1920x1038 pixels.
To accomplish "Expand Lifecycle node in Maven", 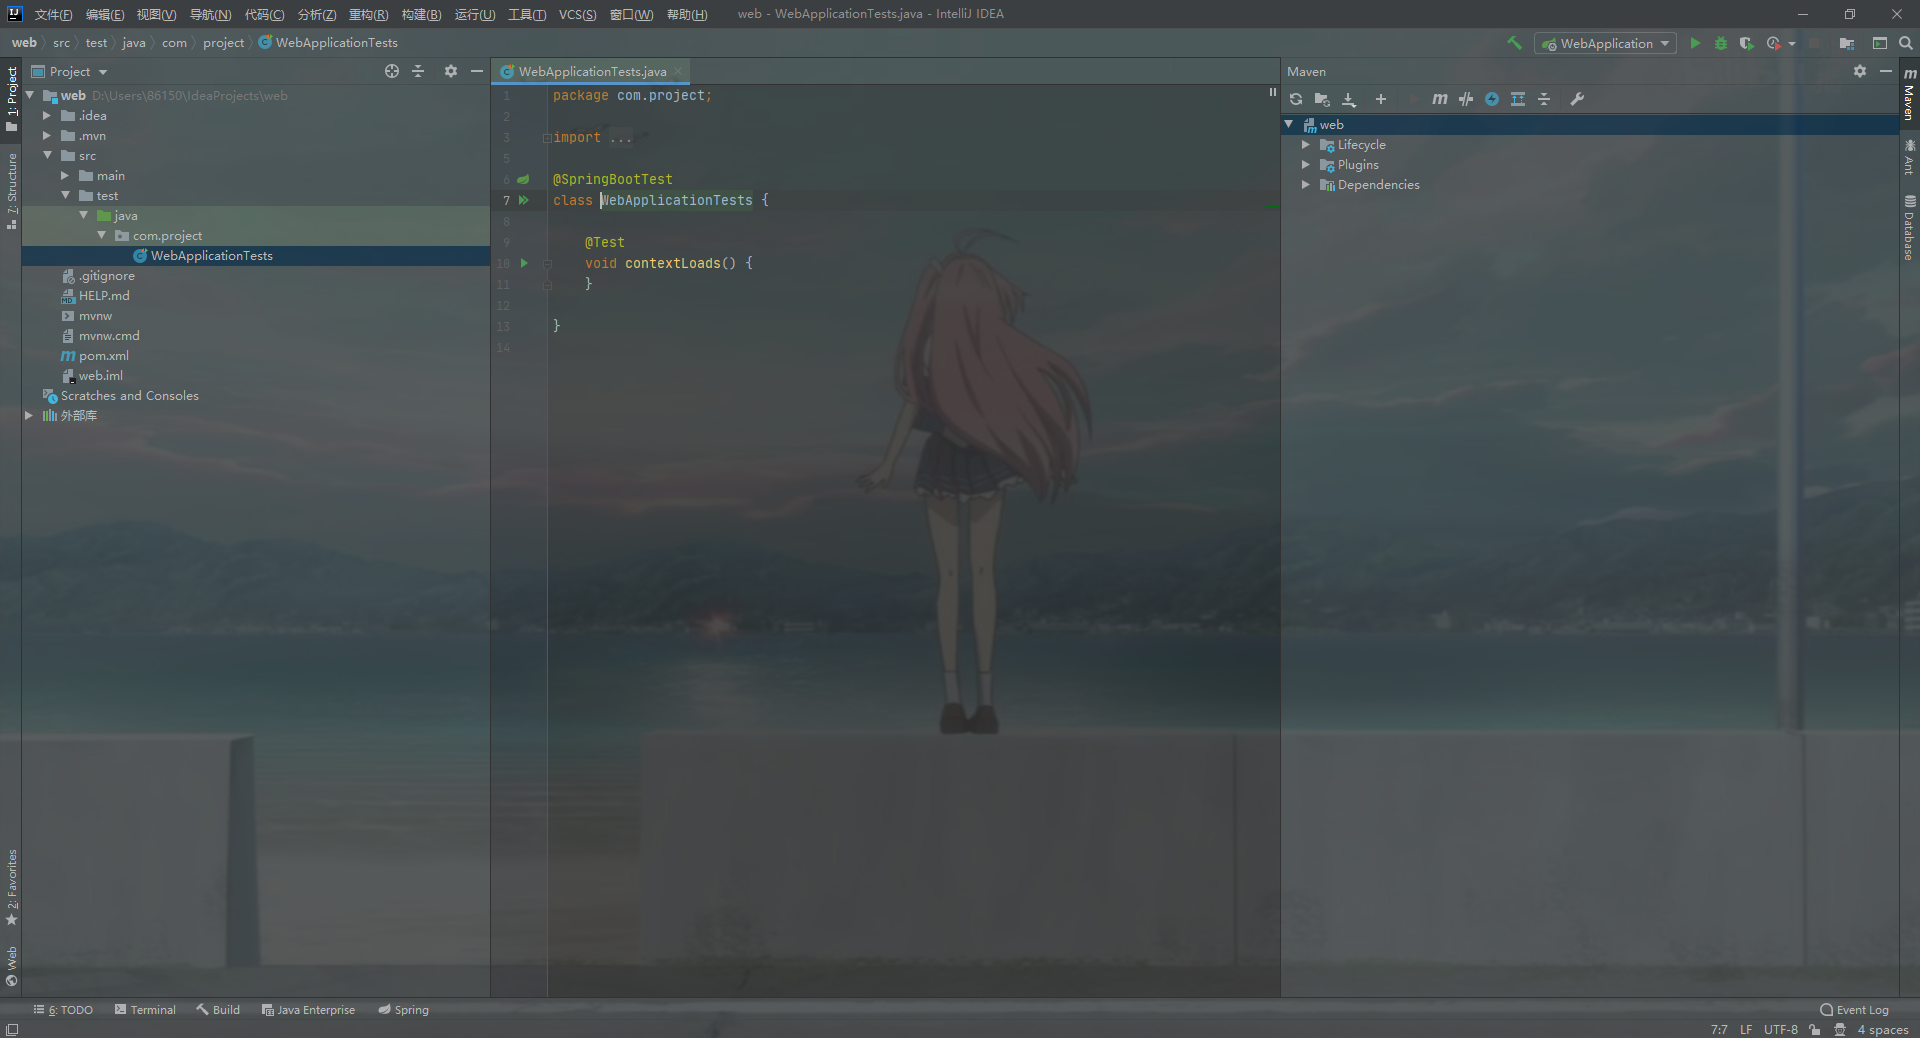I will (x=1305, y=145).
